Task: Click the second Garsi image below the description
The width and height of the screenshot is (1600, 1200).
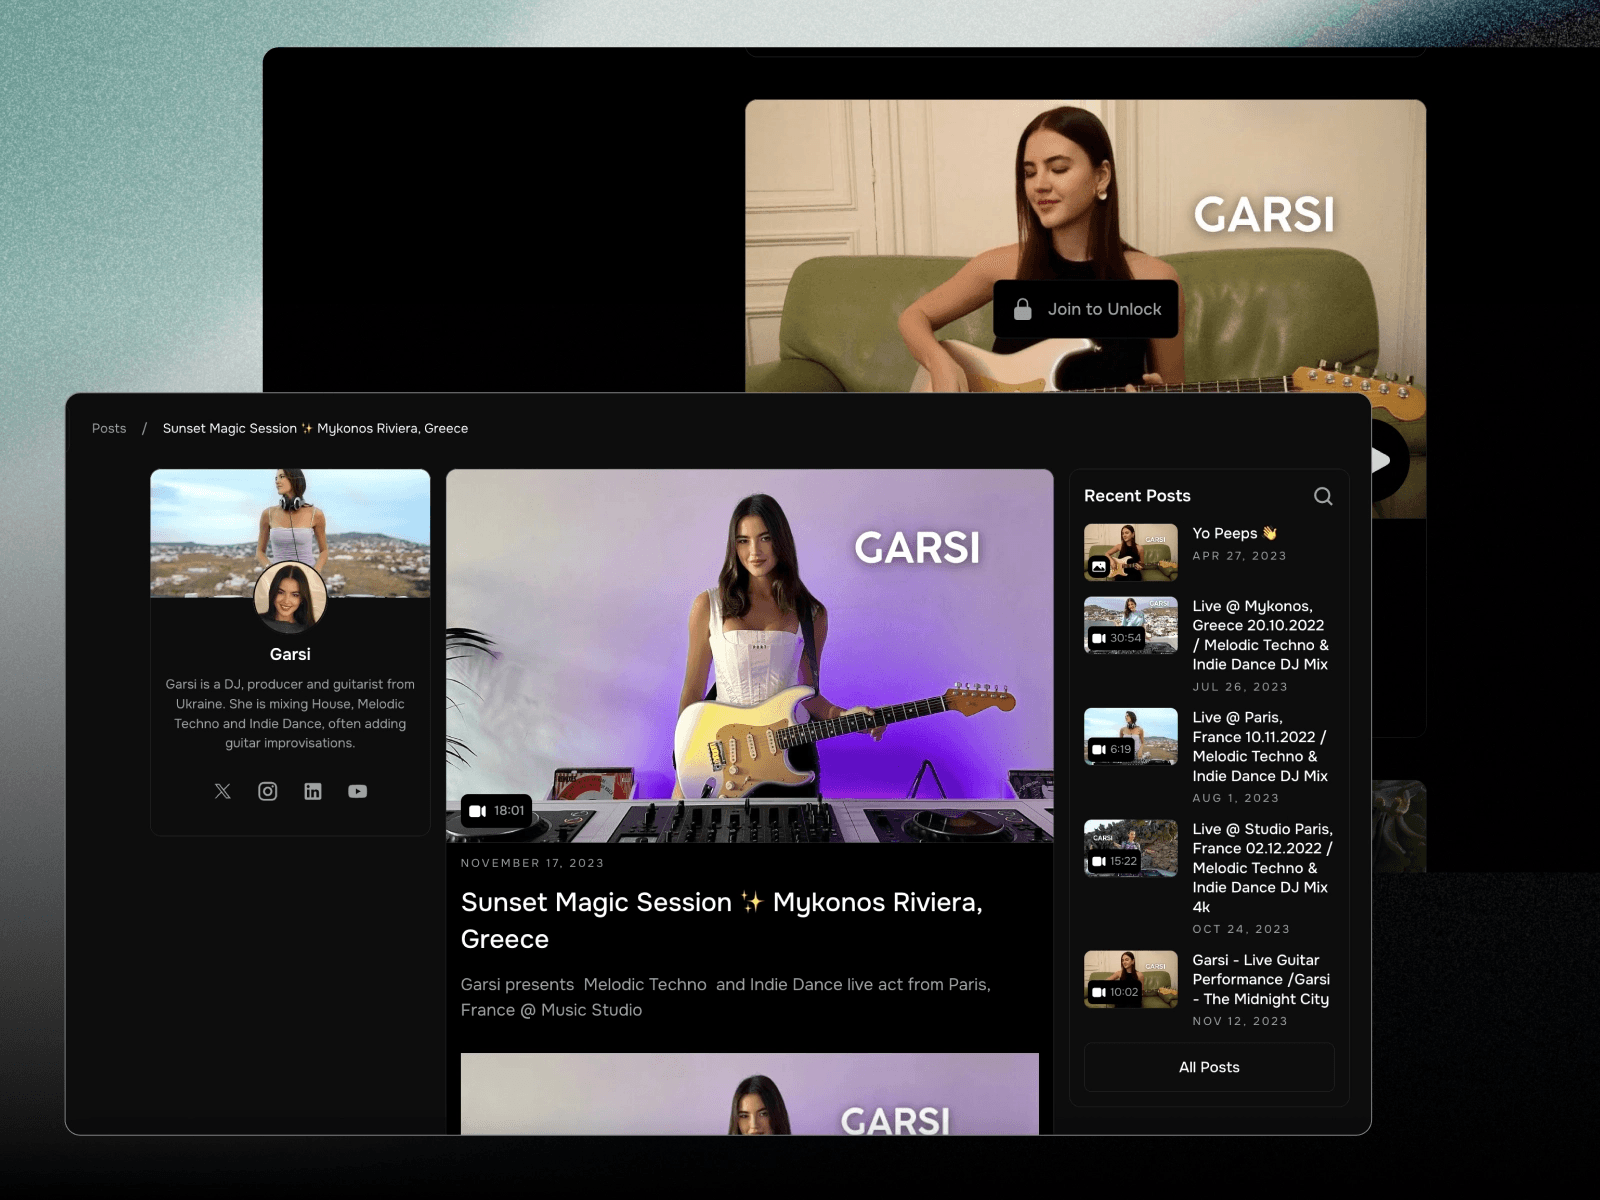Action: click(750, 1094)
